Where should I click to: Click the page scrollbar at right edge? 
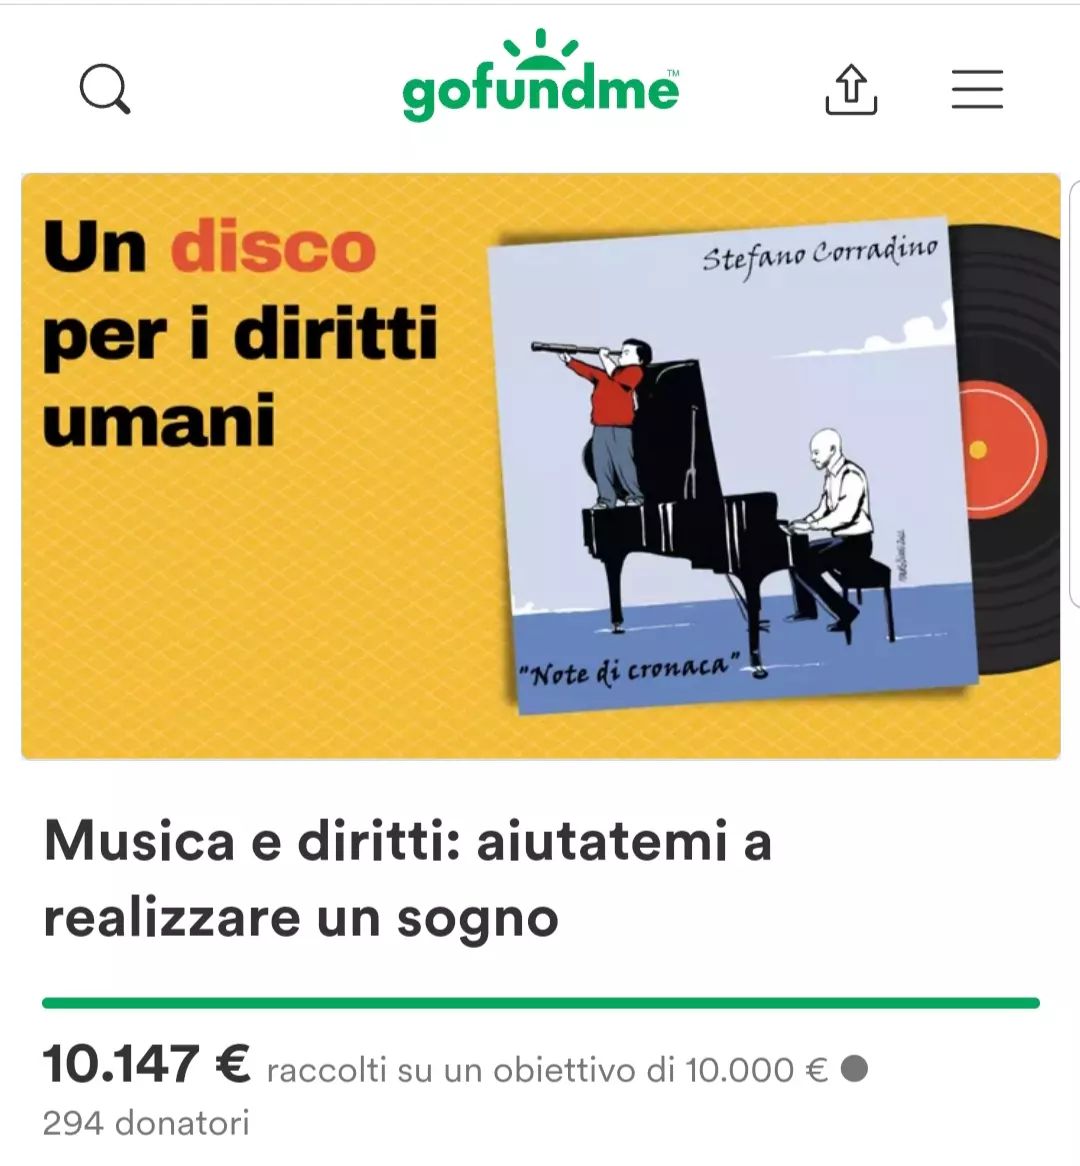click(x=1075, y=394)
